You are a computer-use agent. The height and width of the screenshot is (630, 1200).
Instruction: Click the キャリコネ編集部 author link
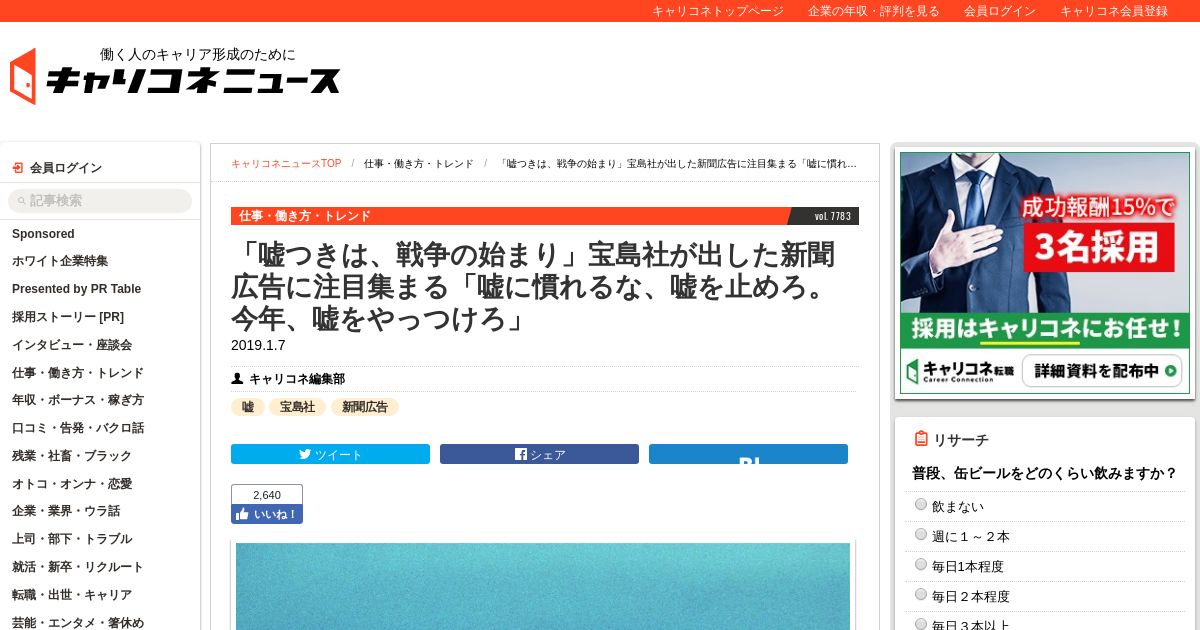pos(297,379)
